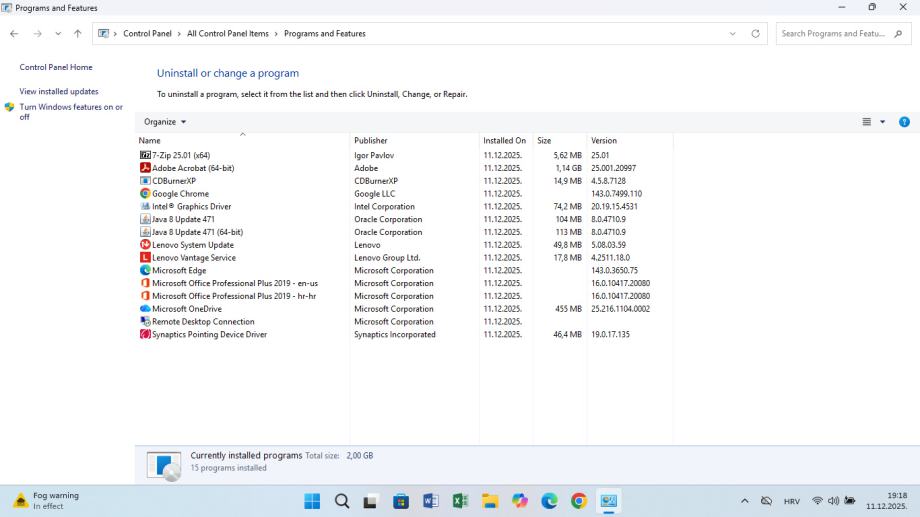Select Lenovo Vantage Service icon in list
Screen dimensions: 920x517
coord(145,258)
